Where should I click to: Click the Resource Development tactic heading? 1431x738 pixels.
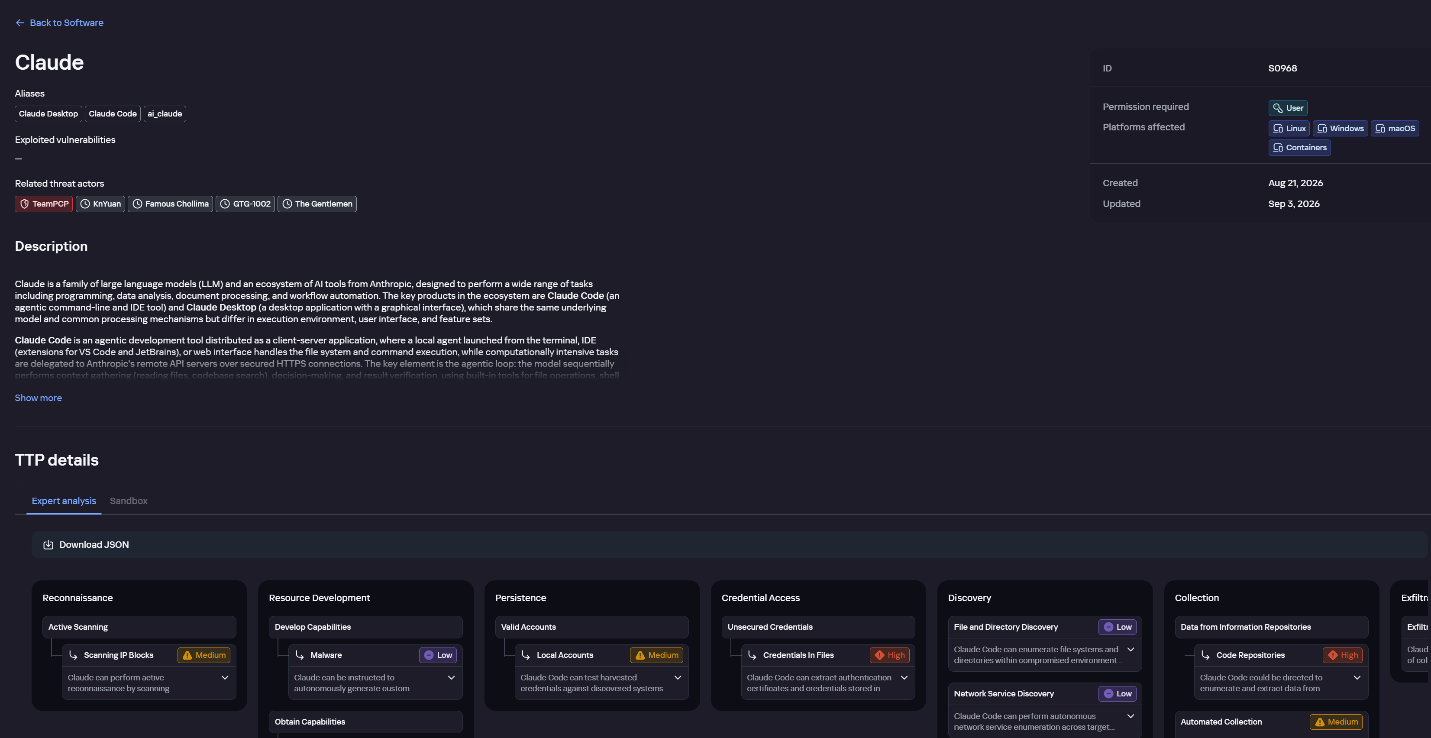coord(320,598)
